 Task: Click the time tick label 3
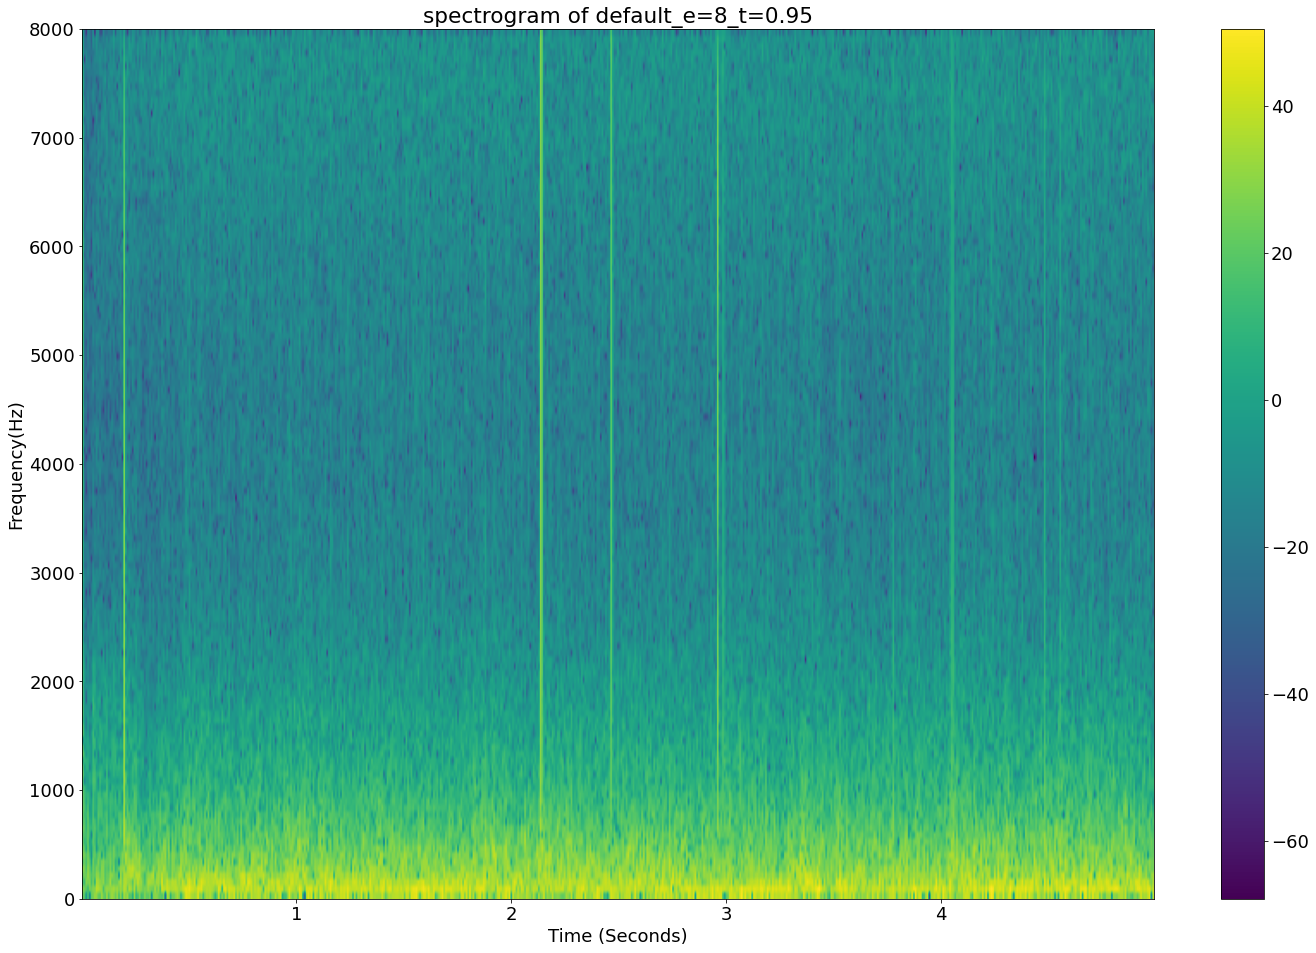pyautogui.click(x=726, y=914)
